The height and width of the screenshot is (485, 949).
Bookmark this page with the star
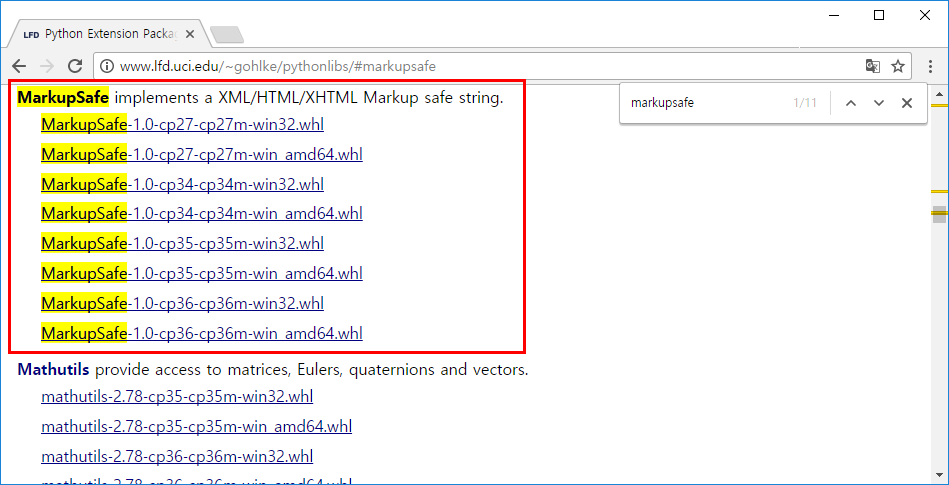coord(898,66)
